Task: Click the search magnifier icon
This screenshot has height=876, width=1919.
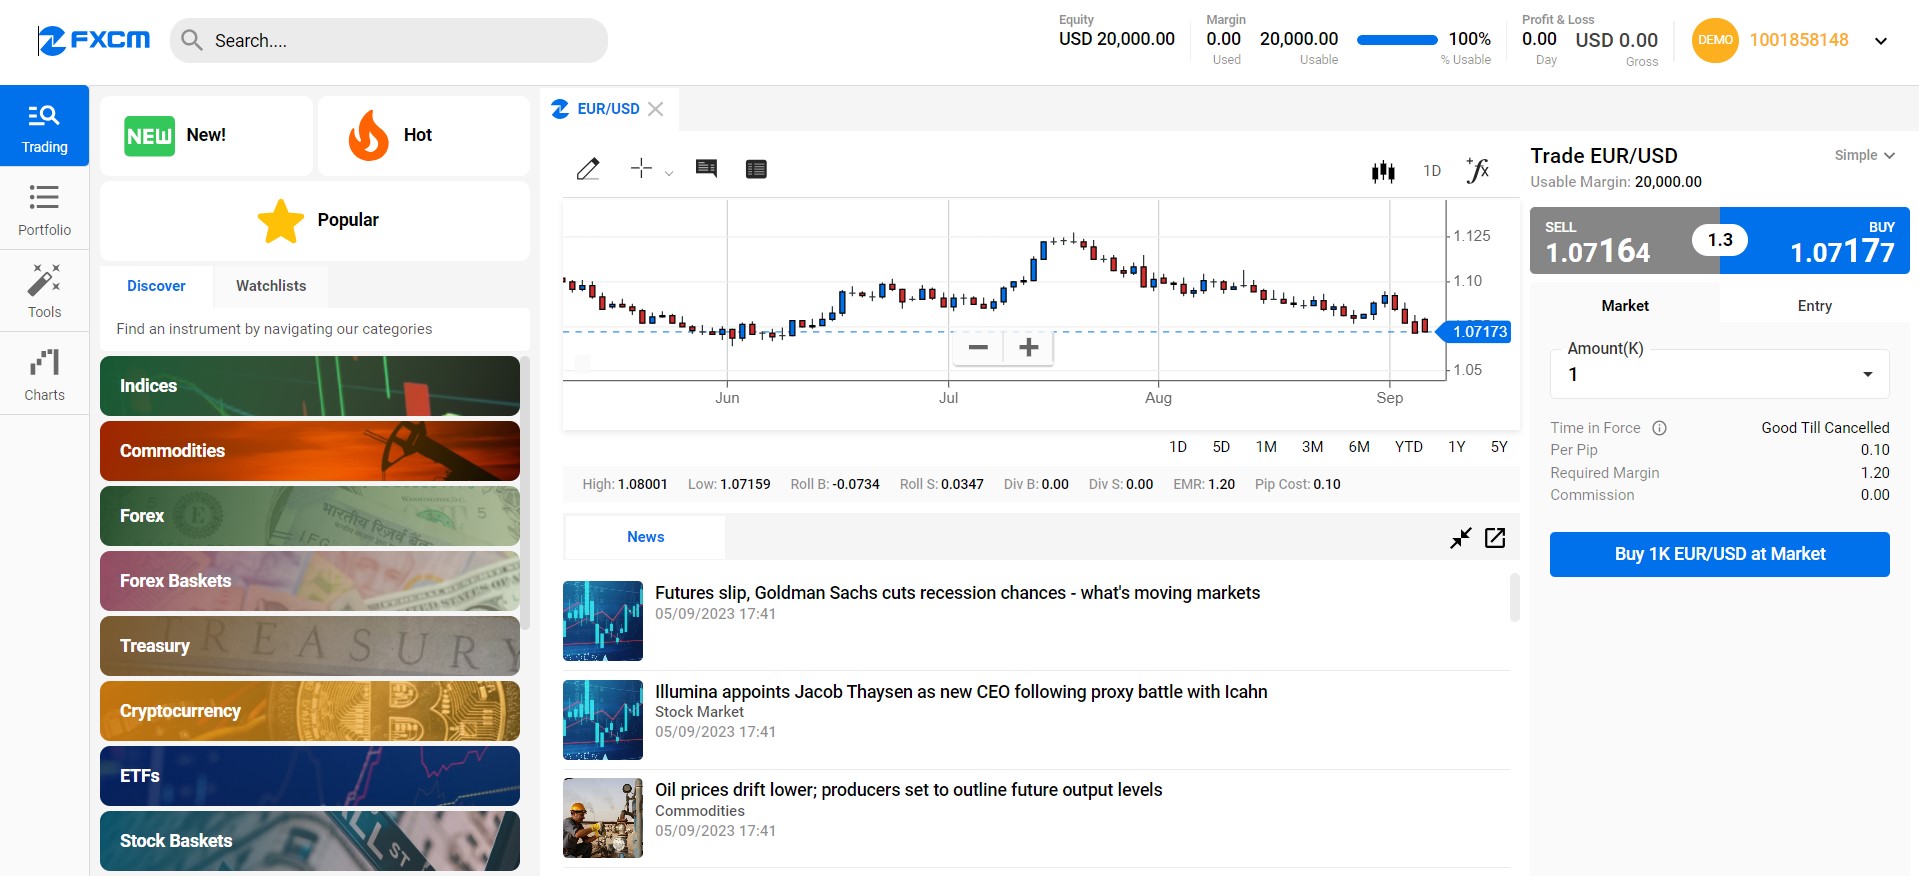Action: point(192,40)
